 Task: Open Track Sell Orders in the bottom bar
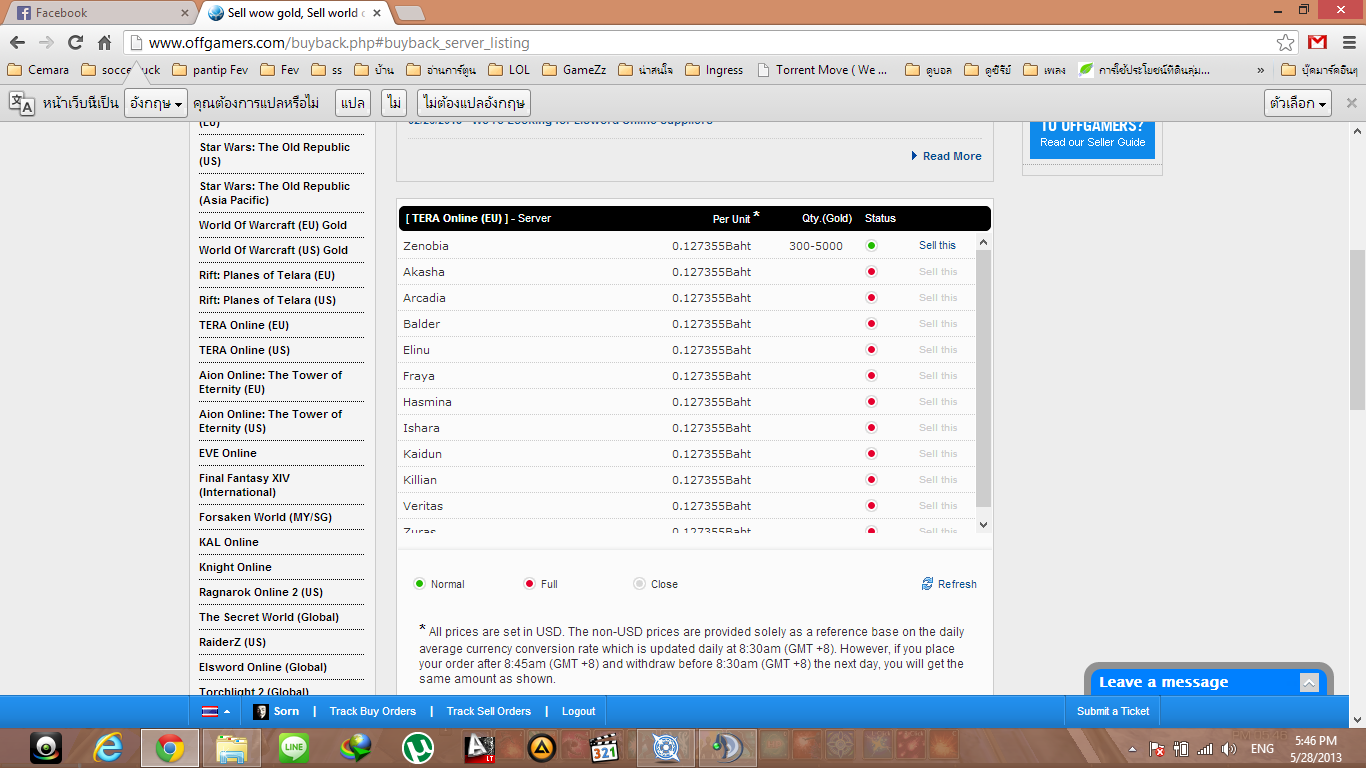pyautogui.click(x=489, y=711)
